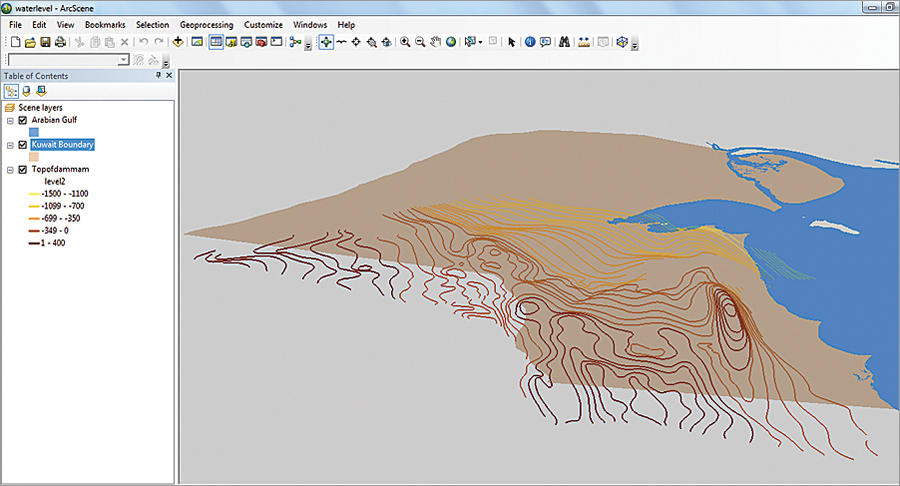The height and width of the screenshot is (486, 900).
Task: Select the Kuwait Boundary layer name
Action: point(62,145)
